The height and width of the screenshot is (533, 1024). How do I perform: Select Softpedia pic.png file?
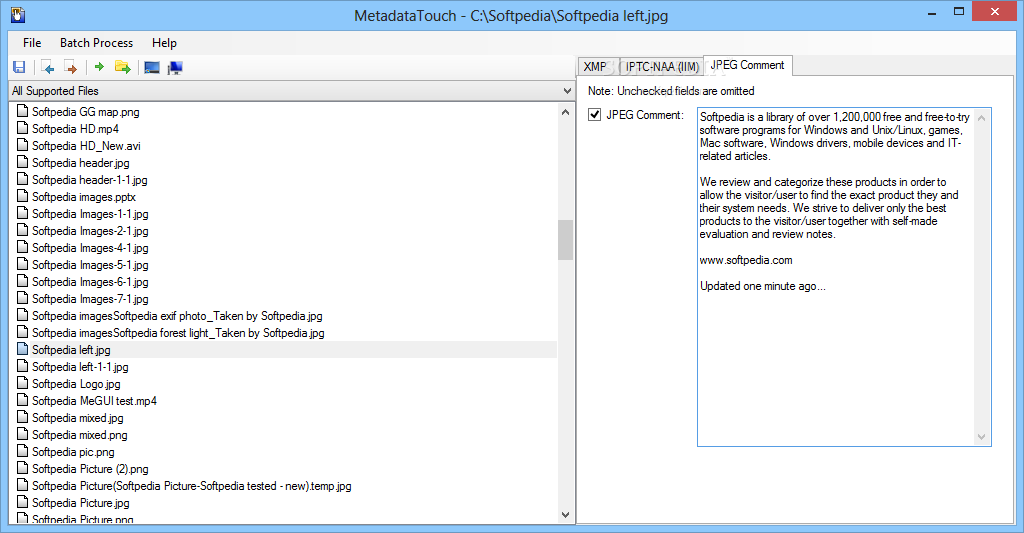(73, 451)
